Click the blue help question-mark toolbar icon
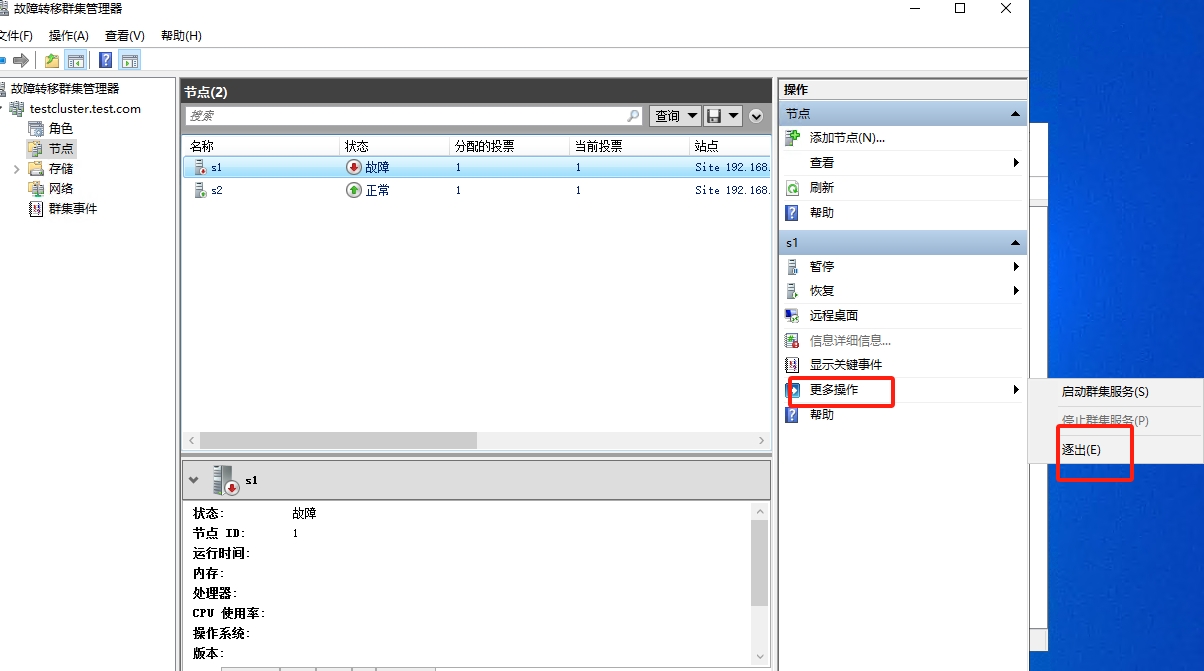Screen dimensions: 1204x671 [x=105, y=60]
